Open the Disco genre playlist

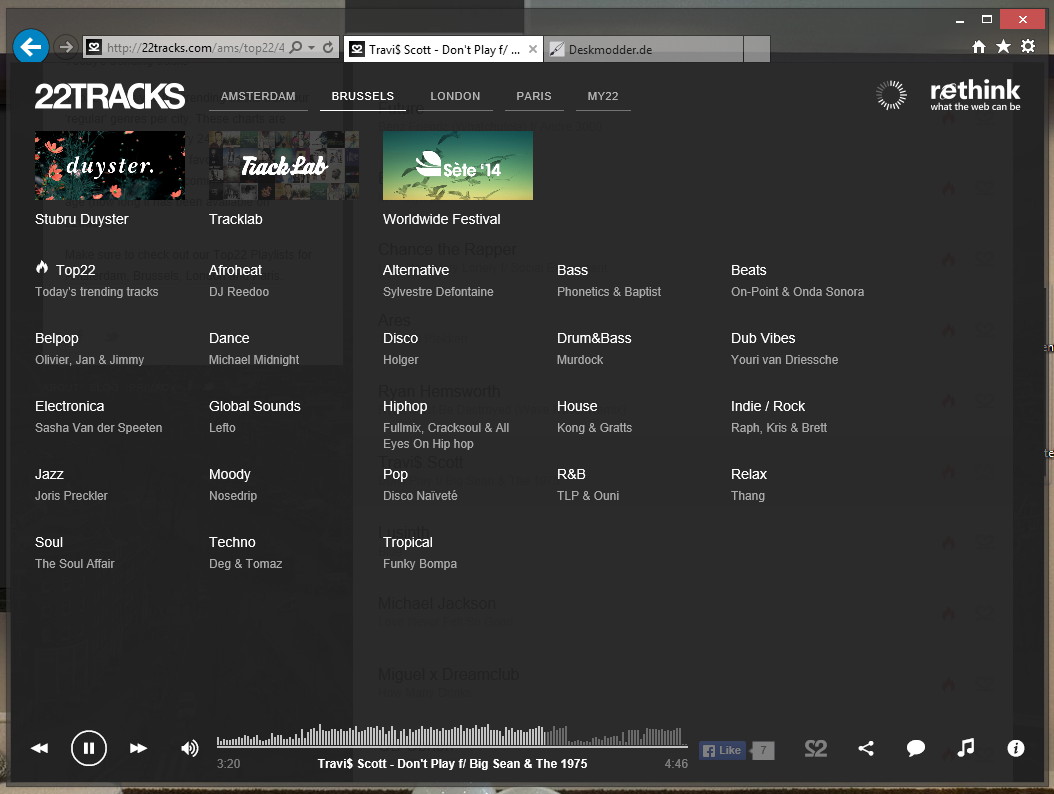(x=401, y=338)
